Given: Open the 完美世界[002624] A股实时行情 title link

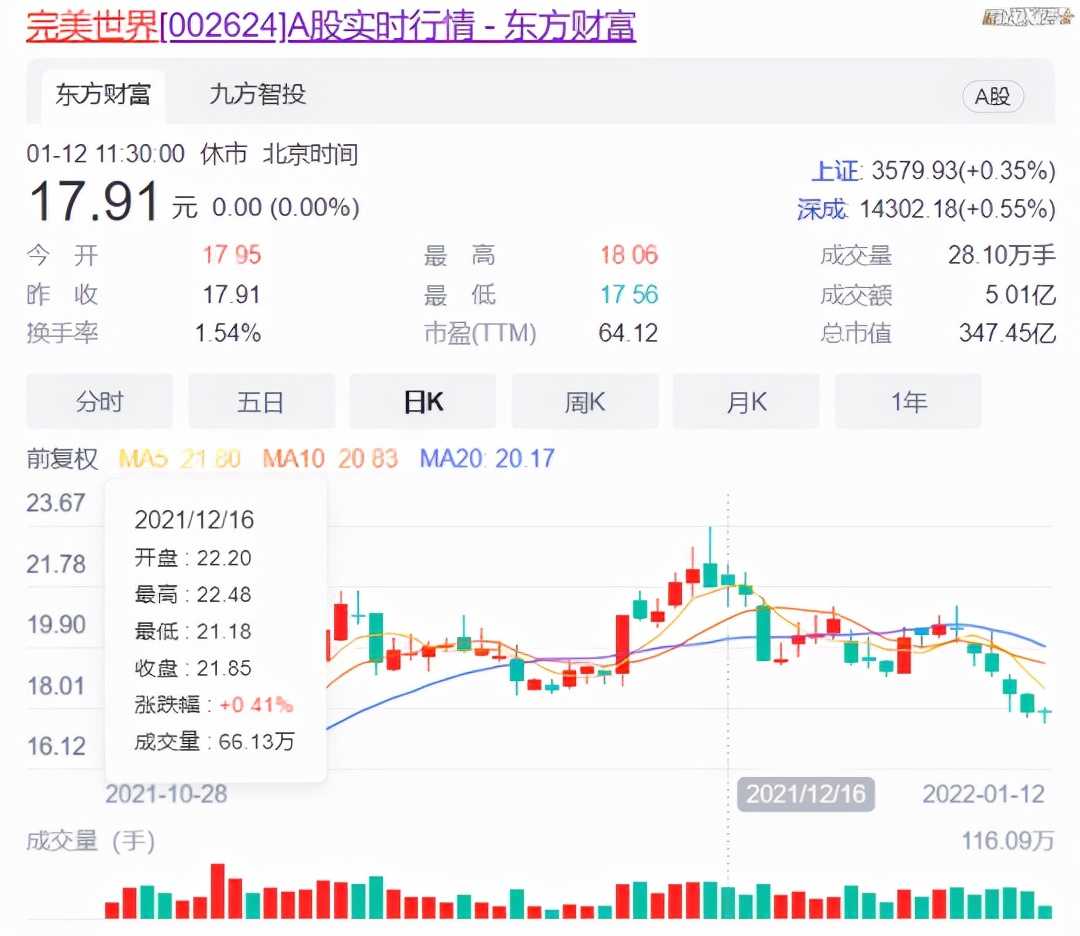Looking at the screenshot, I should coord(331,25).
